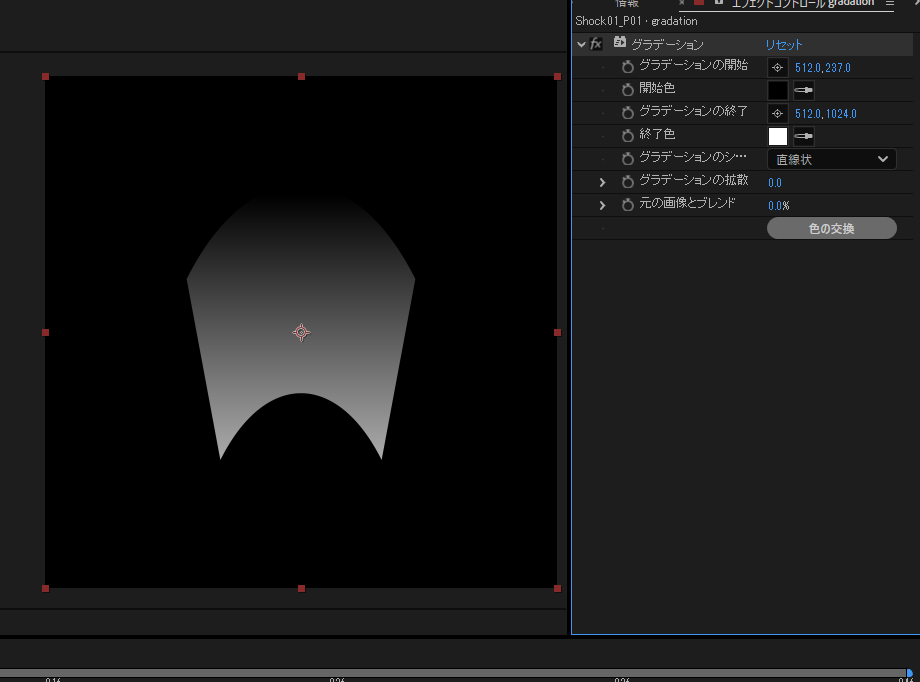Screen dimensions: 920x682
Task: Toggle the fx switch for グラデーション effect
Action: point(597,44)
